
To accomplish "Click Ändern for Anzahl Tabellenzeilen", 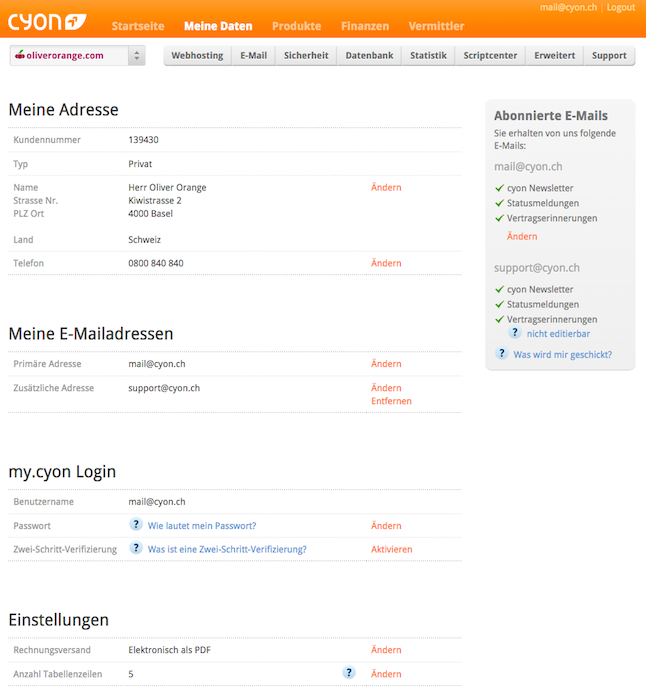I will point(386,674).
